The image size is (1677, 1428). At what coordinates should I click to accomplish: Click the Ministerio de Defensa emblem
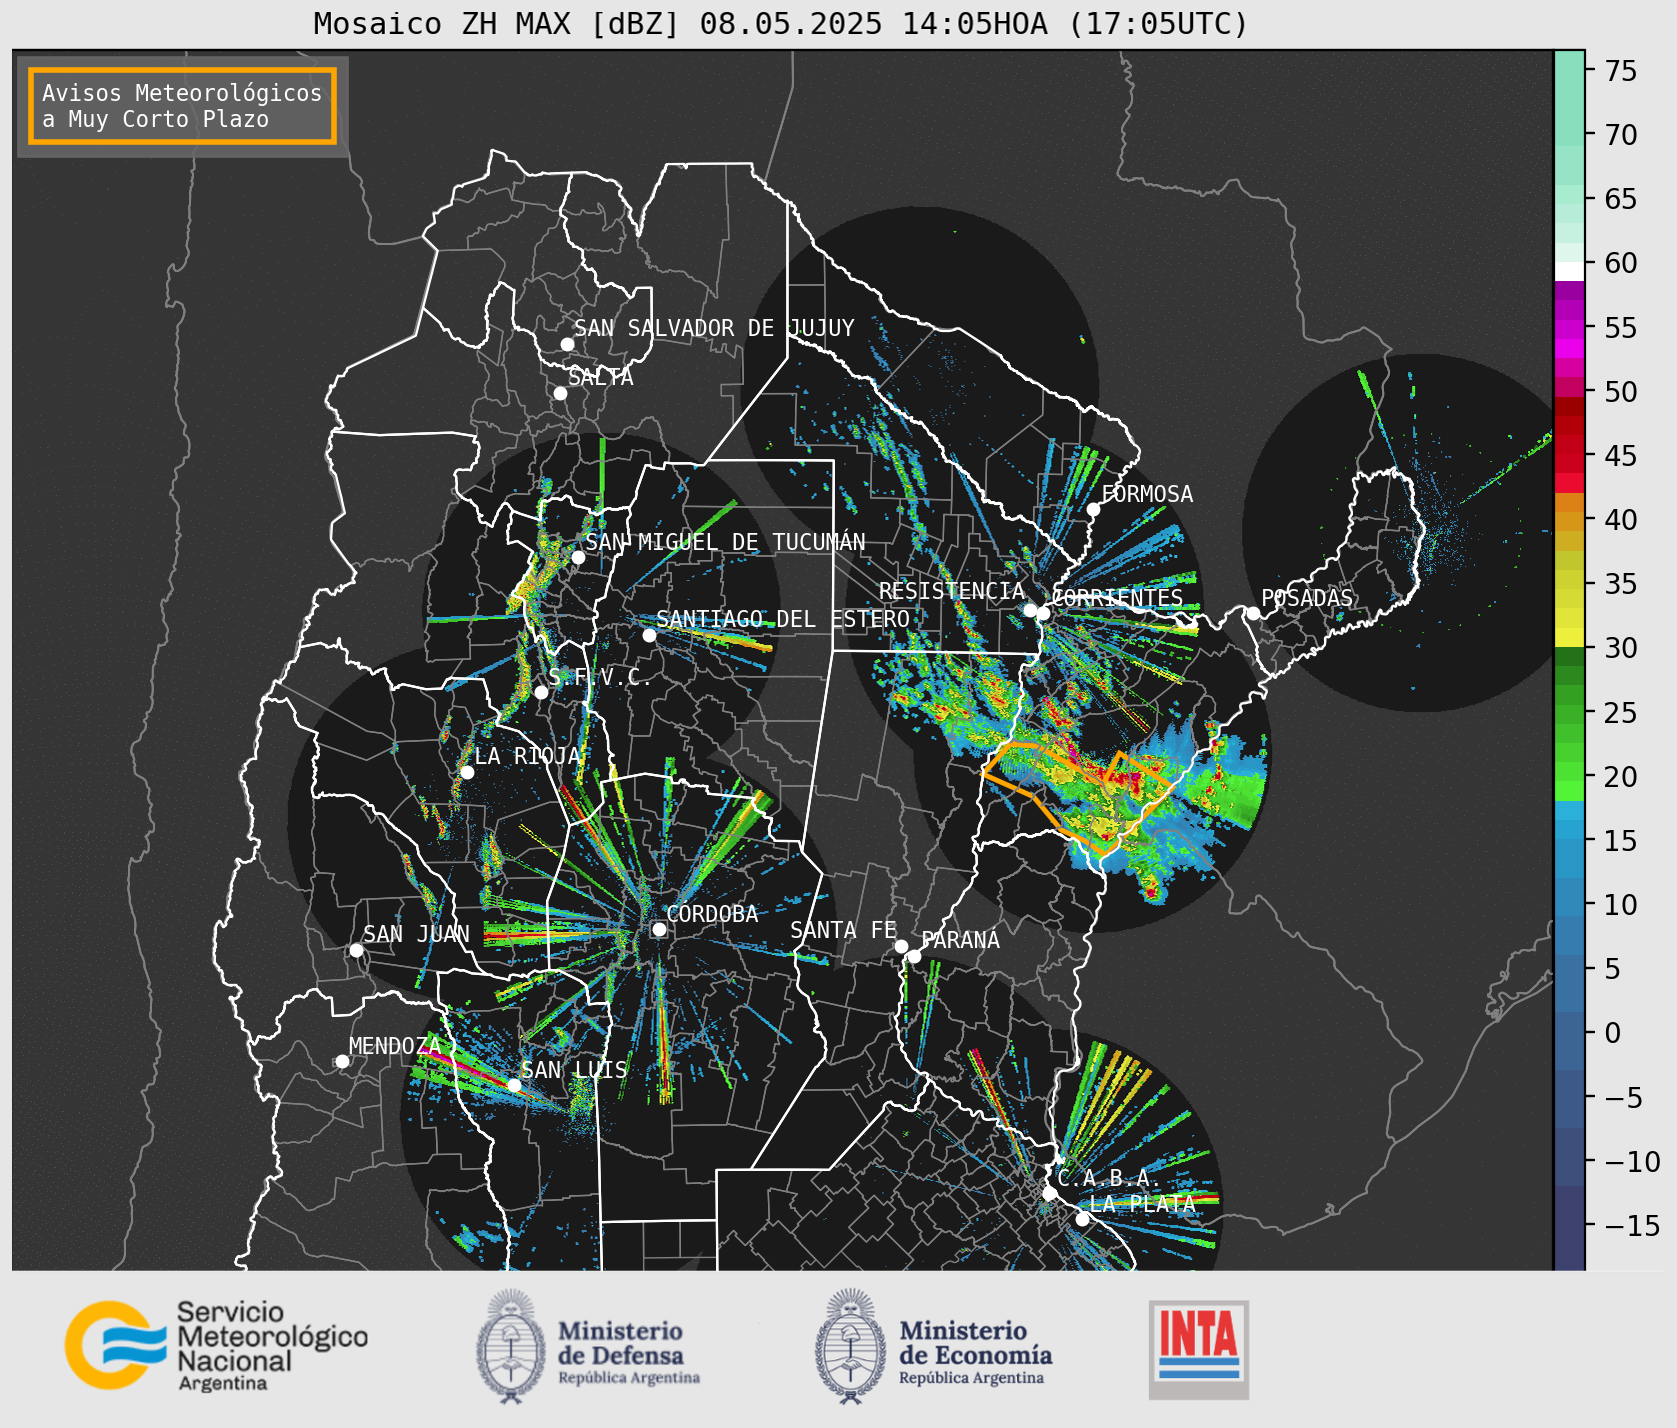pos(512,1346)
